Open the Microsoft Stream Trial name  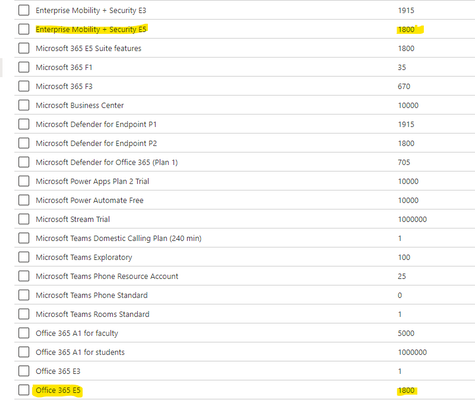click(73, 219)
